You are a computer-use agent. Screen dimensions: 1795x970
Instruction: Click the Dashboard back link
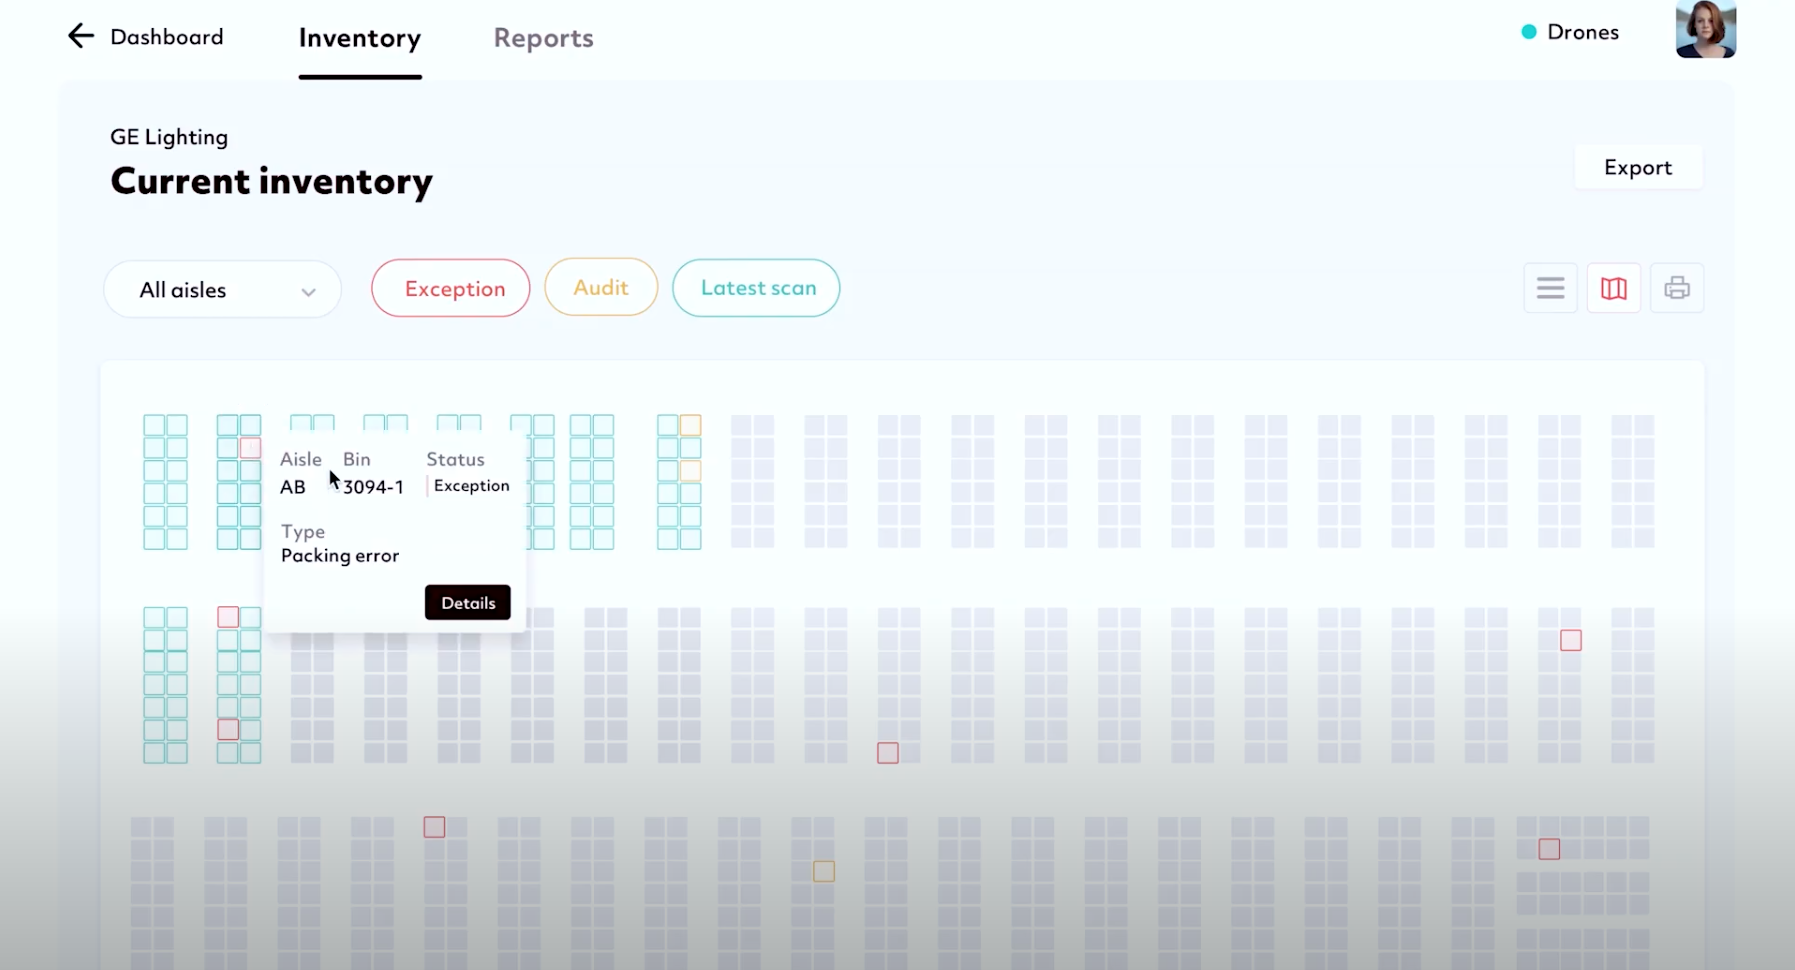pos(167,37)
